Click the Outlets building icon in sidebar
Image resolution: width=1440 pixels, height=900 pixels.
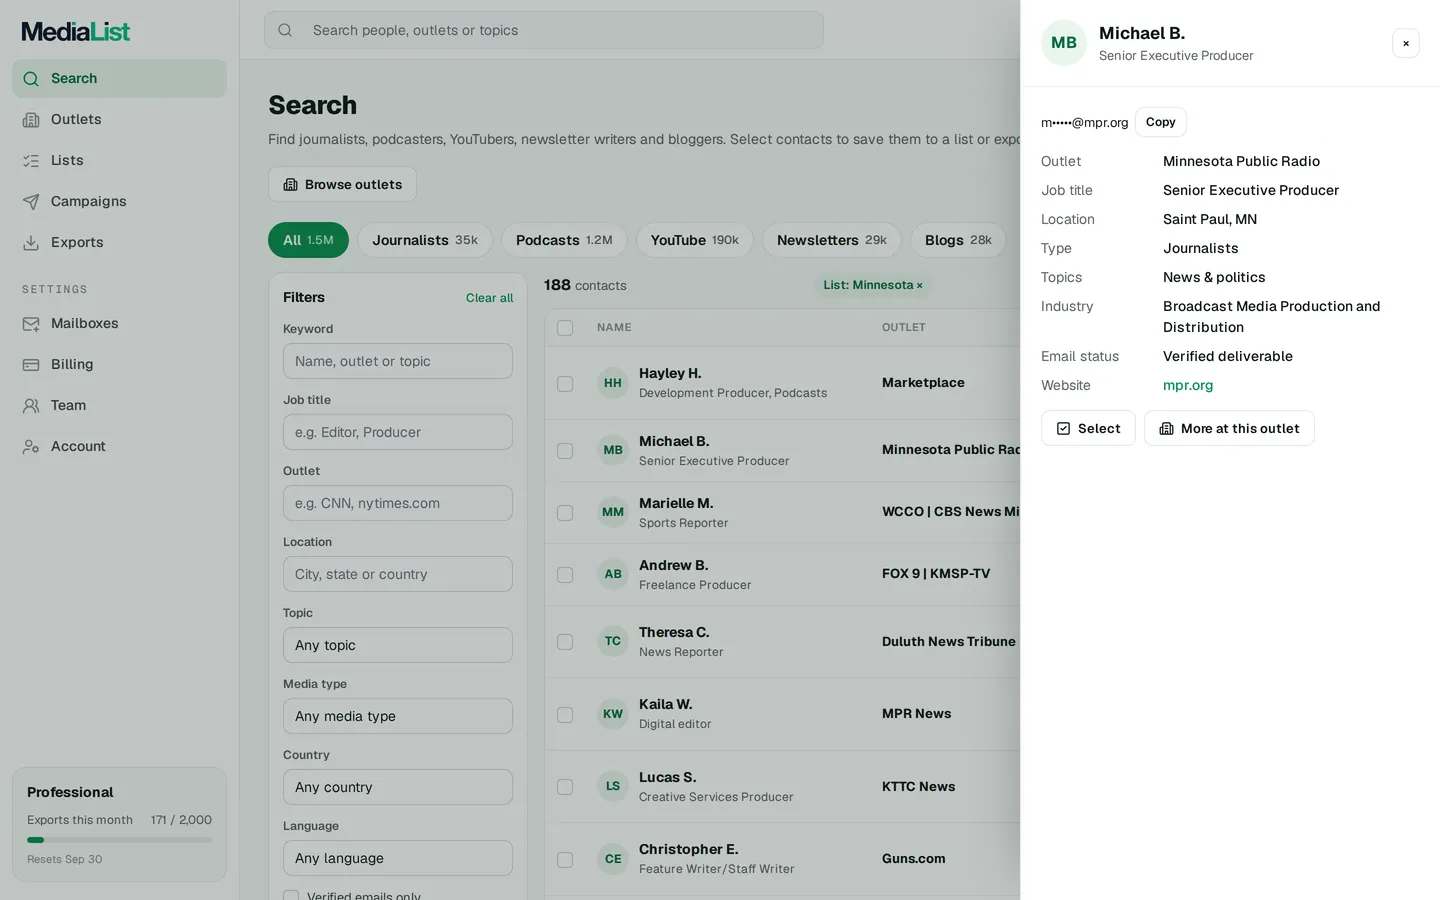31,120
